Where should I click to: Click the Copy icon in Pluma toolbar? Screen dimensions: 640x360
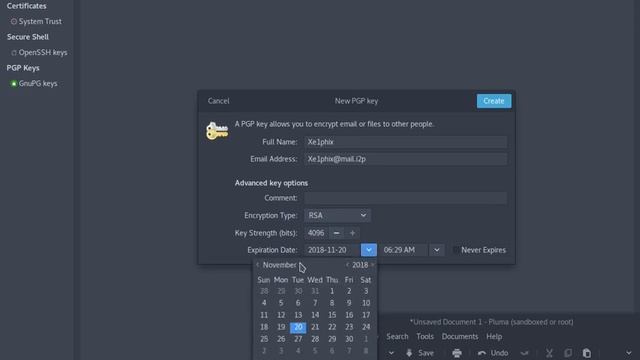(x=568, y=353)
